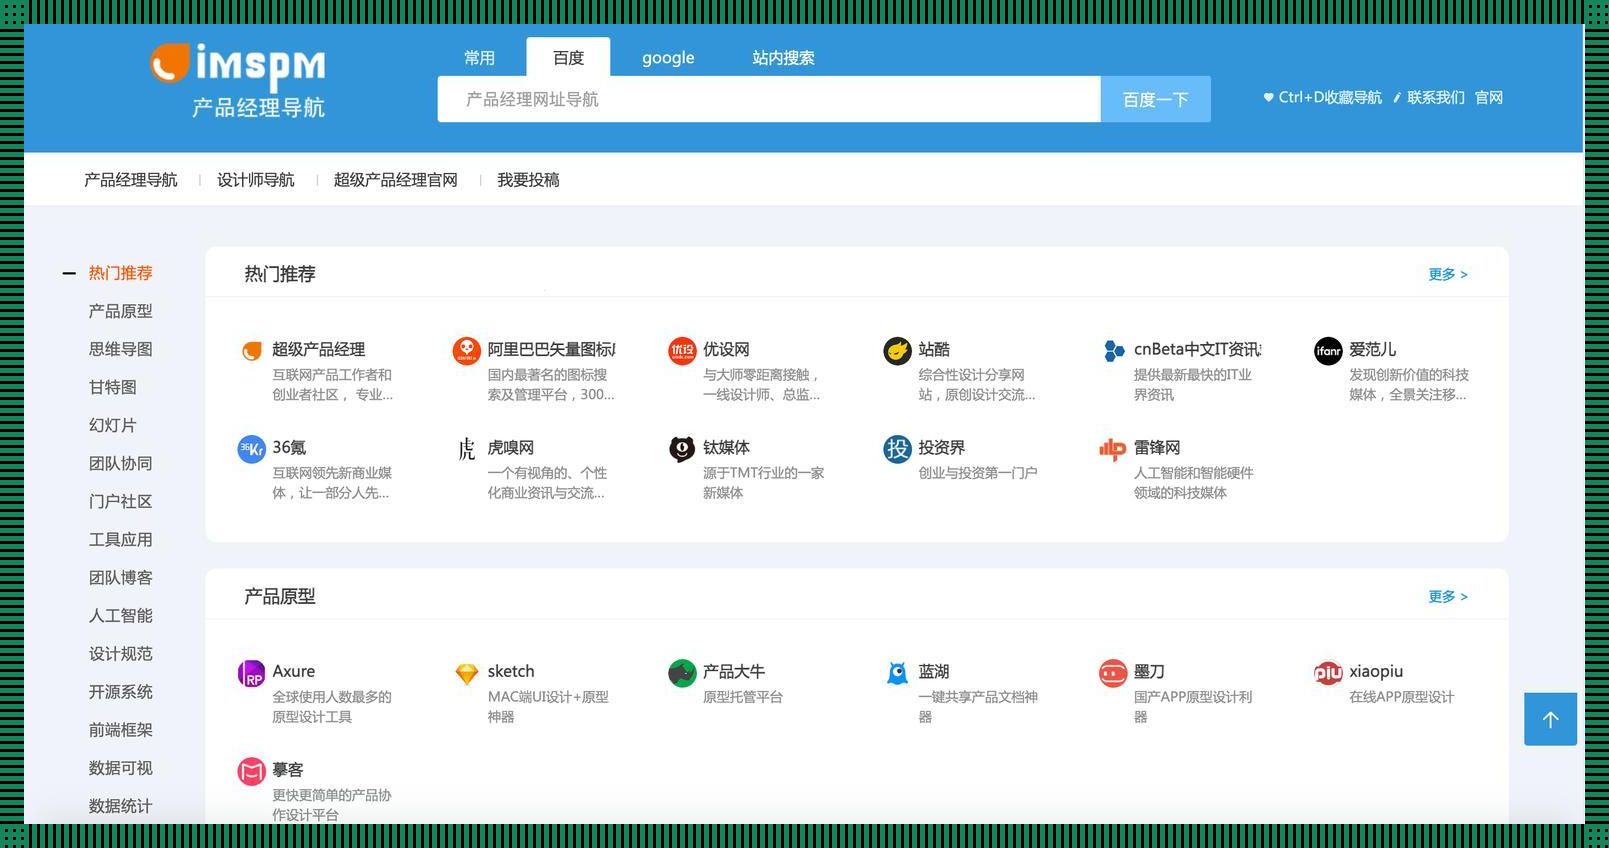Click the 联系我们 link

(1429, 97)
